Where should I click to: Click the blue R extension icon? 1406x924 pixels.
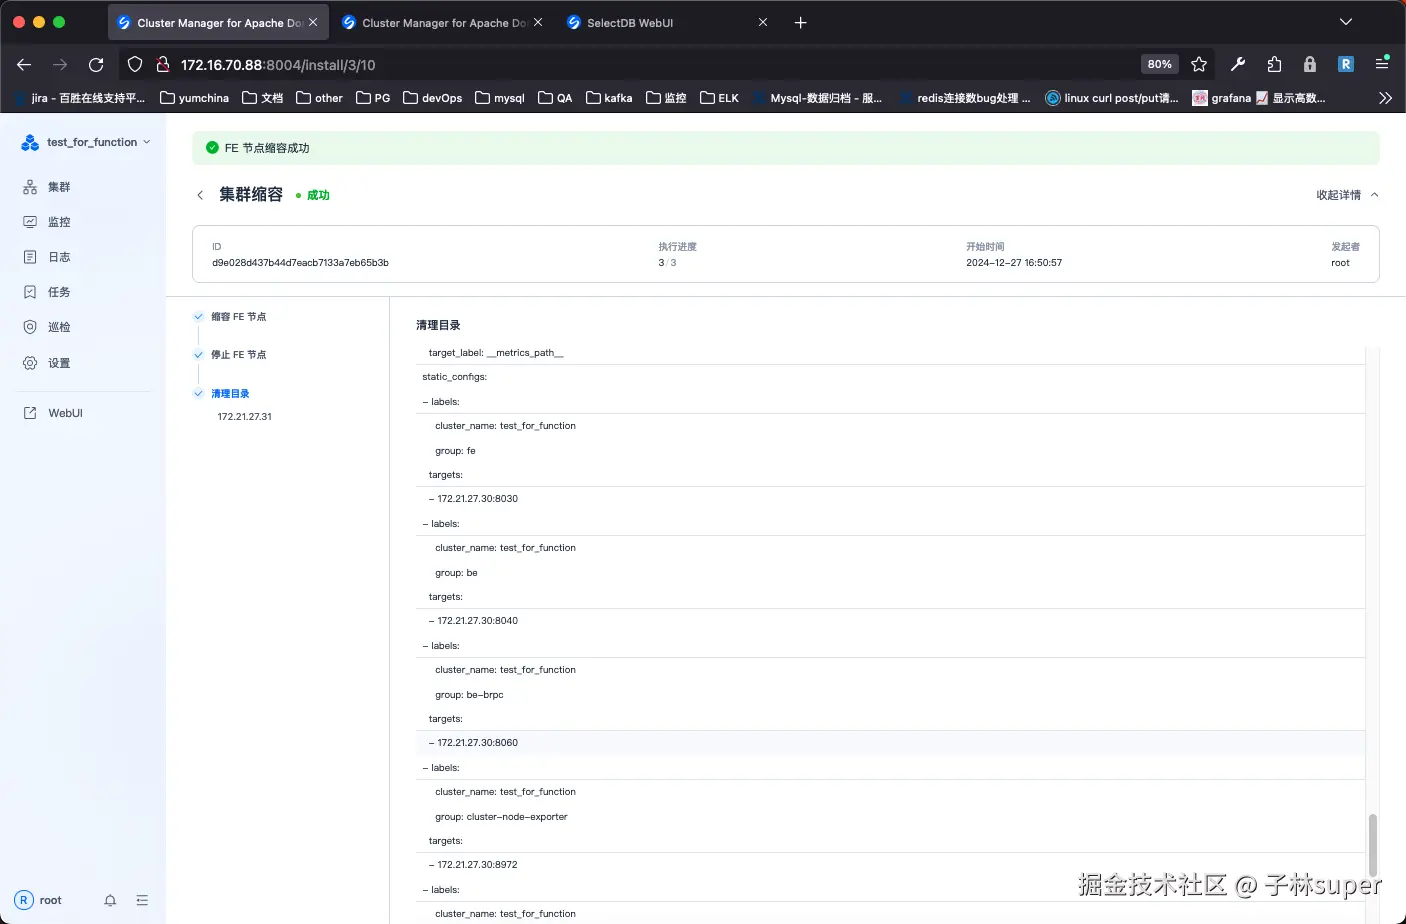[x=1346, y=64]
